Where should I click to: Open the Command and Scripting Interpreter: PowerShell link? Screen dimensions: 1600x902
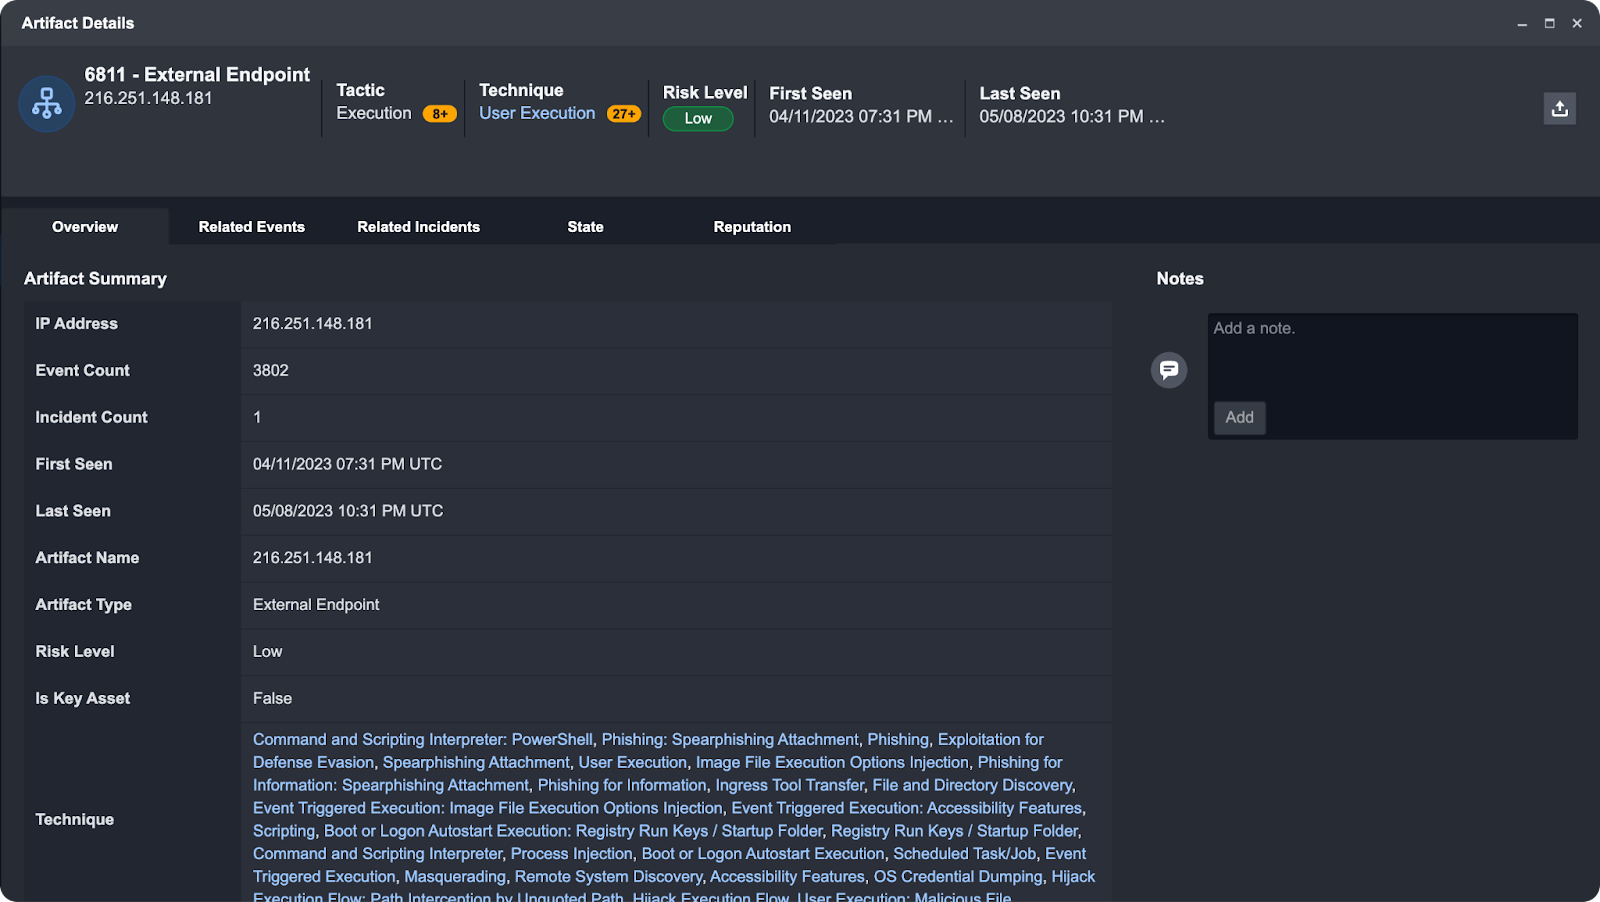click(422, 739)
